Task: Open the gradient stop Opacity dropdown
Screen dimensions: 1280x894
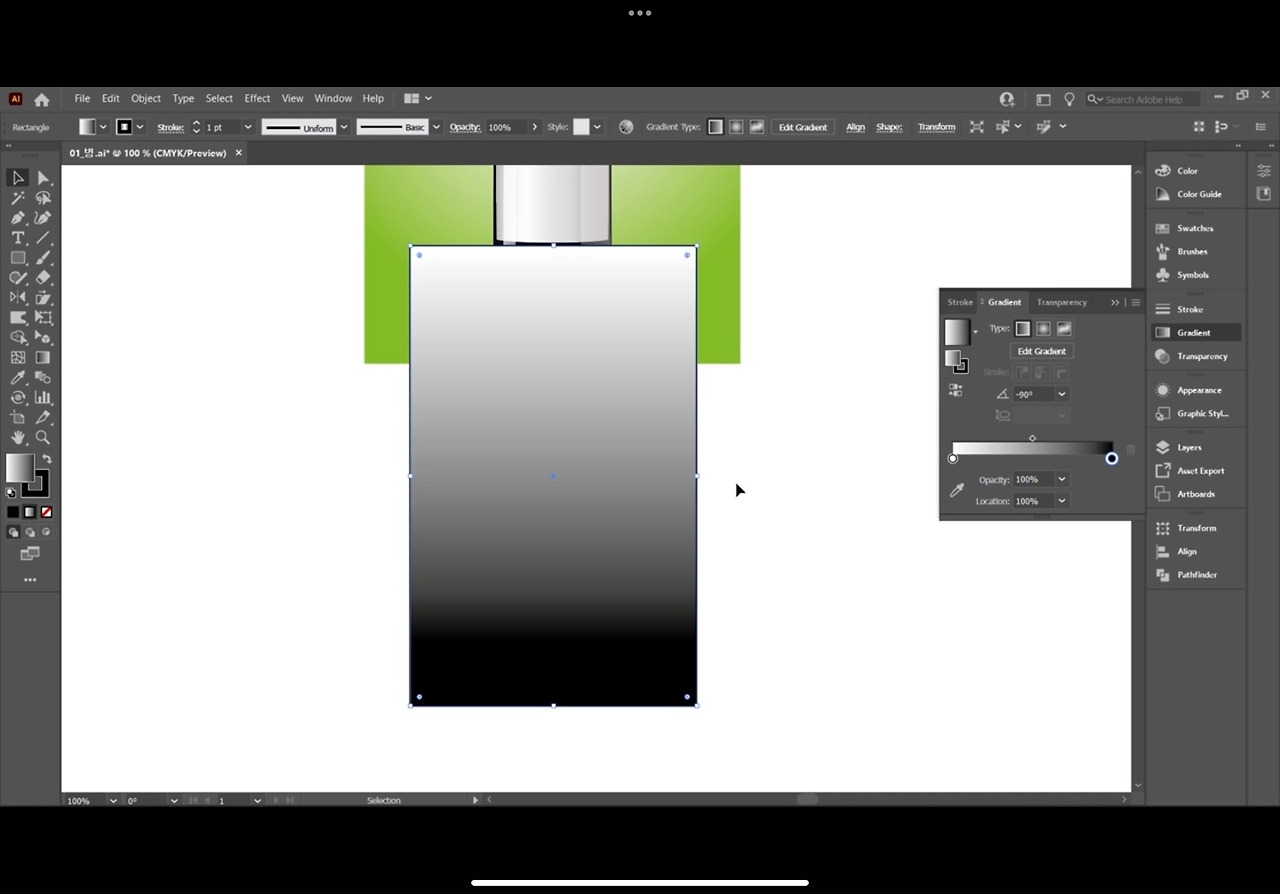Action: [1062, 479]
